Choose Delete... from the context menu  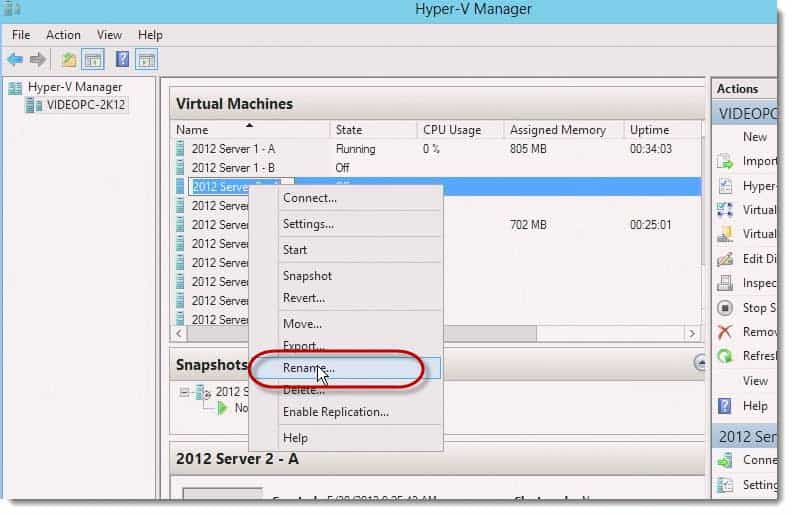point(346,390)
